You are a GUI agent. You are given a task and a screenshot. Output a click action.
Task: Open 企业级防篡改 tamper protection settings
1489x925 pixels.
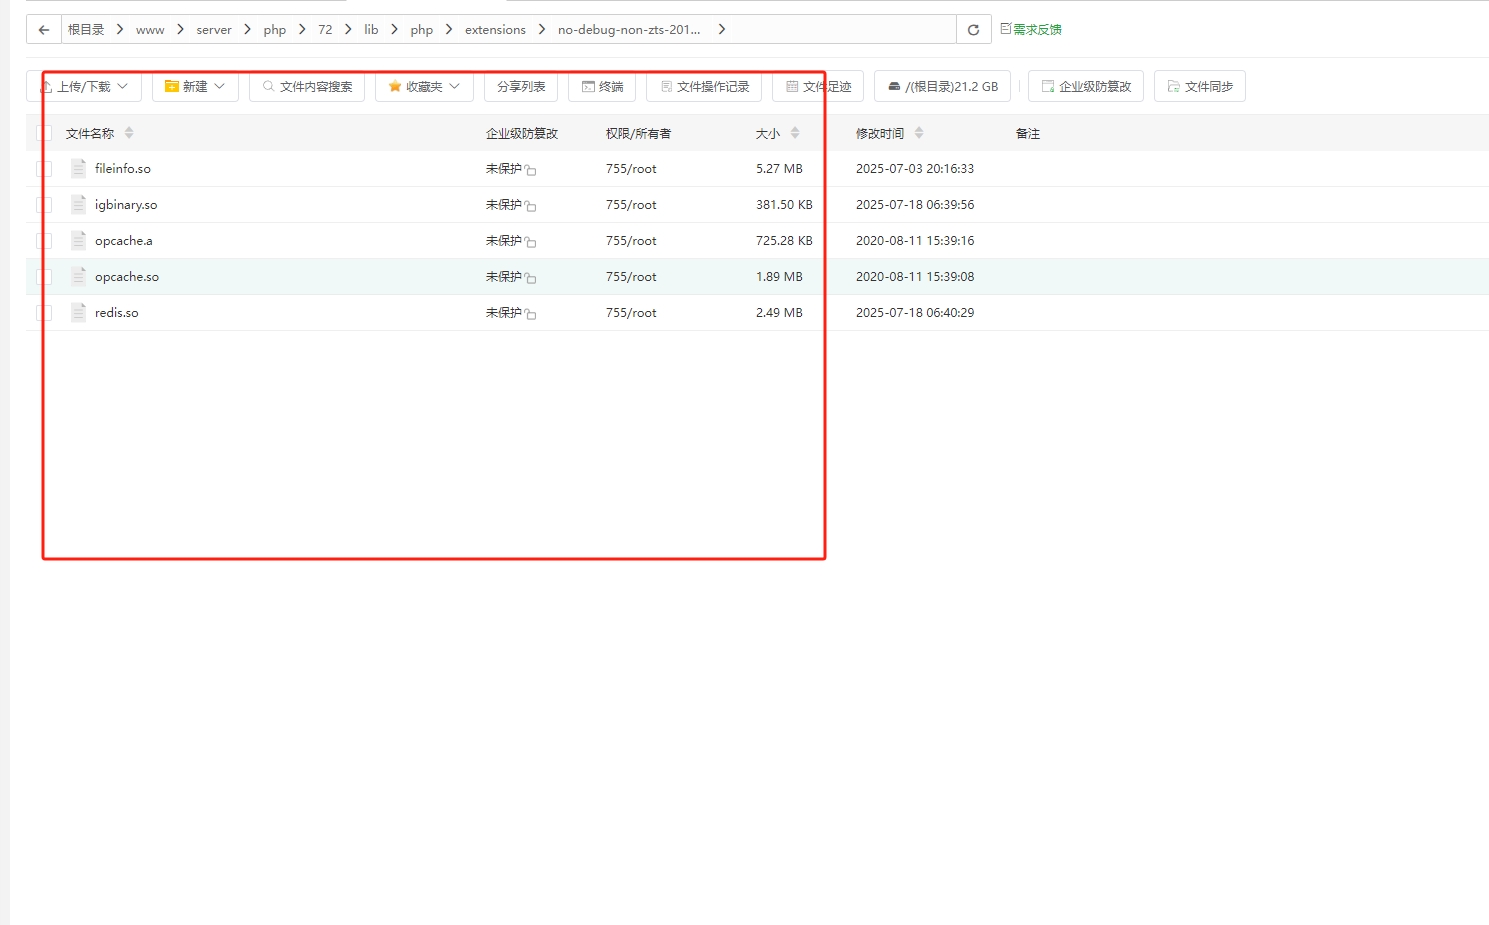[1086, 86]
